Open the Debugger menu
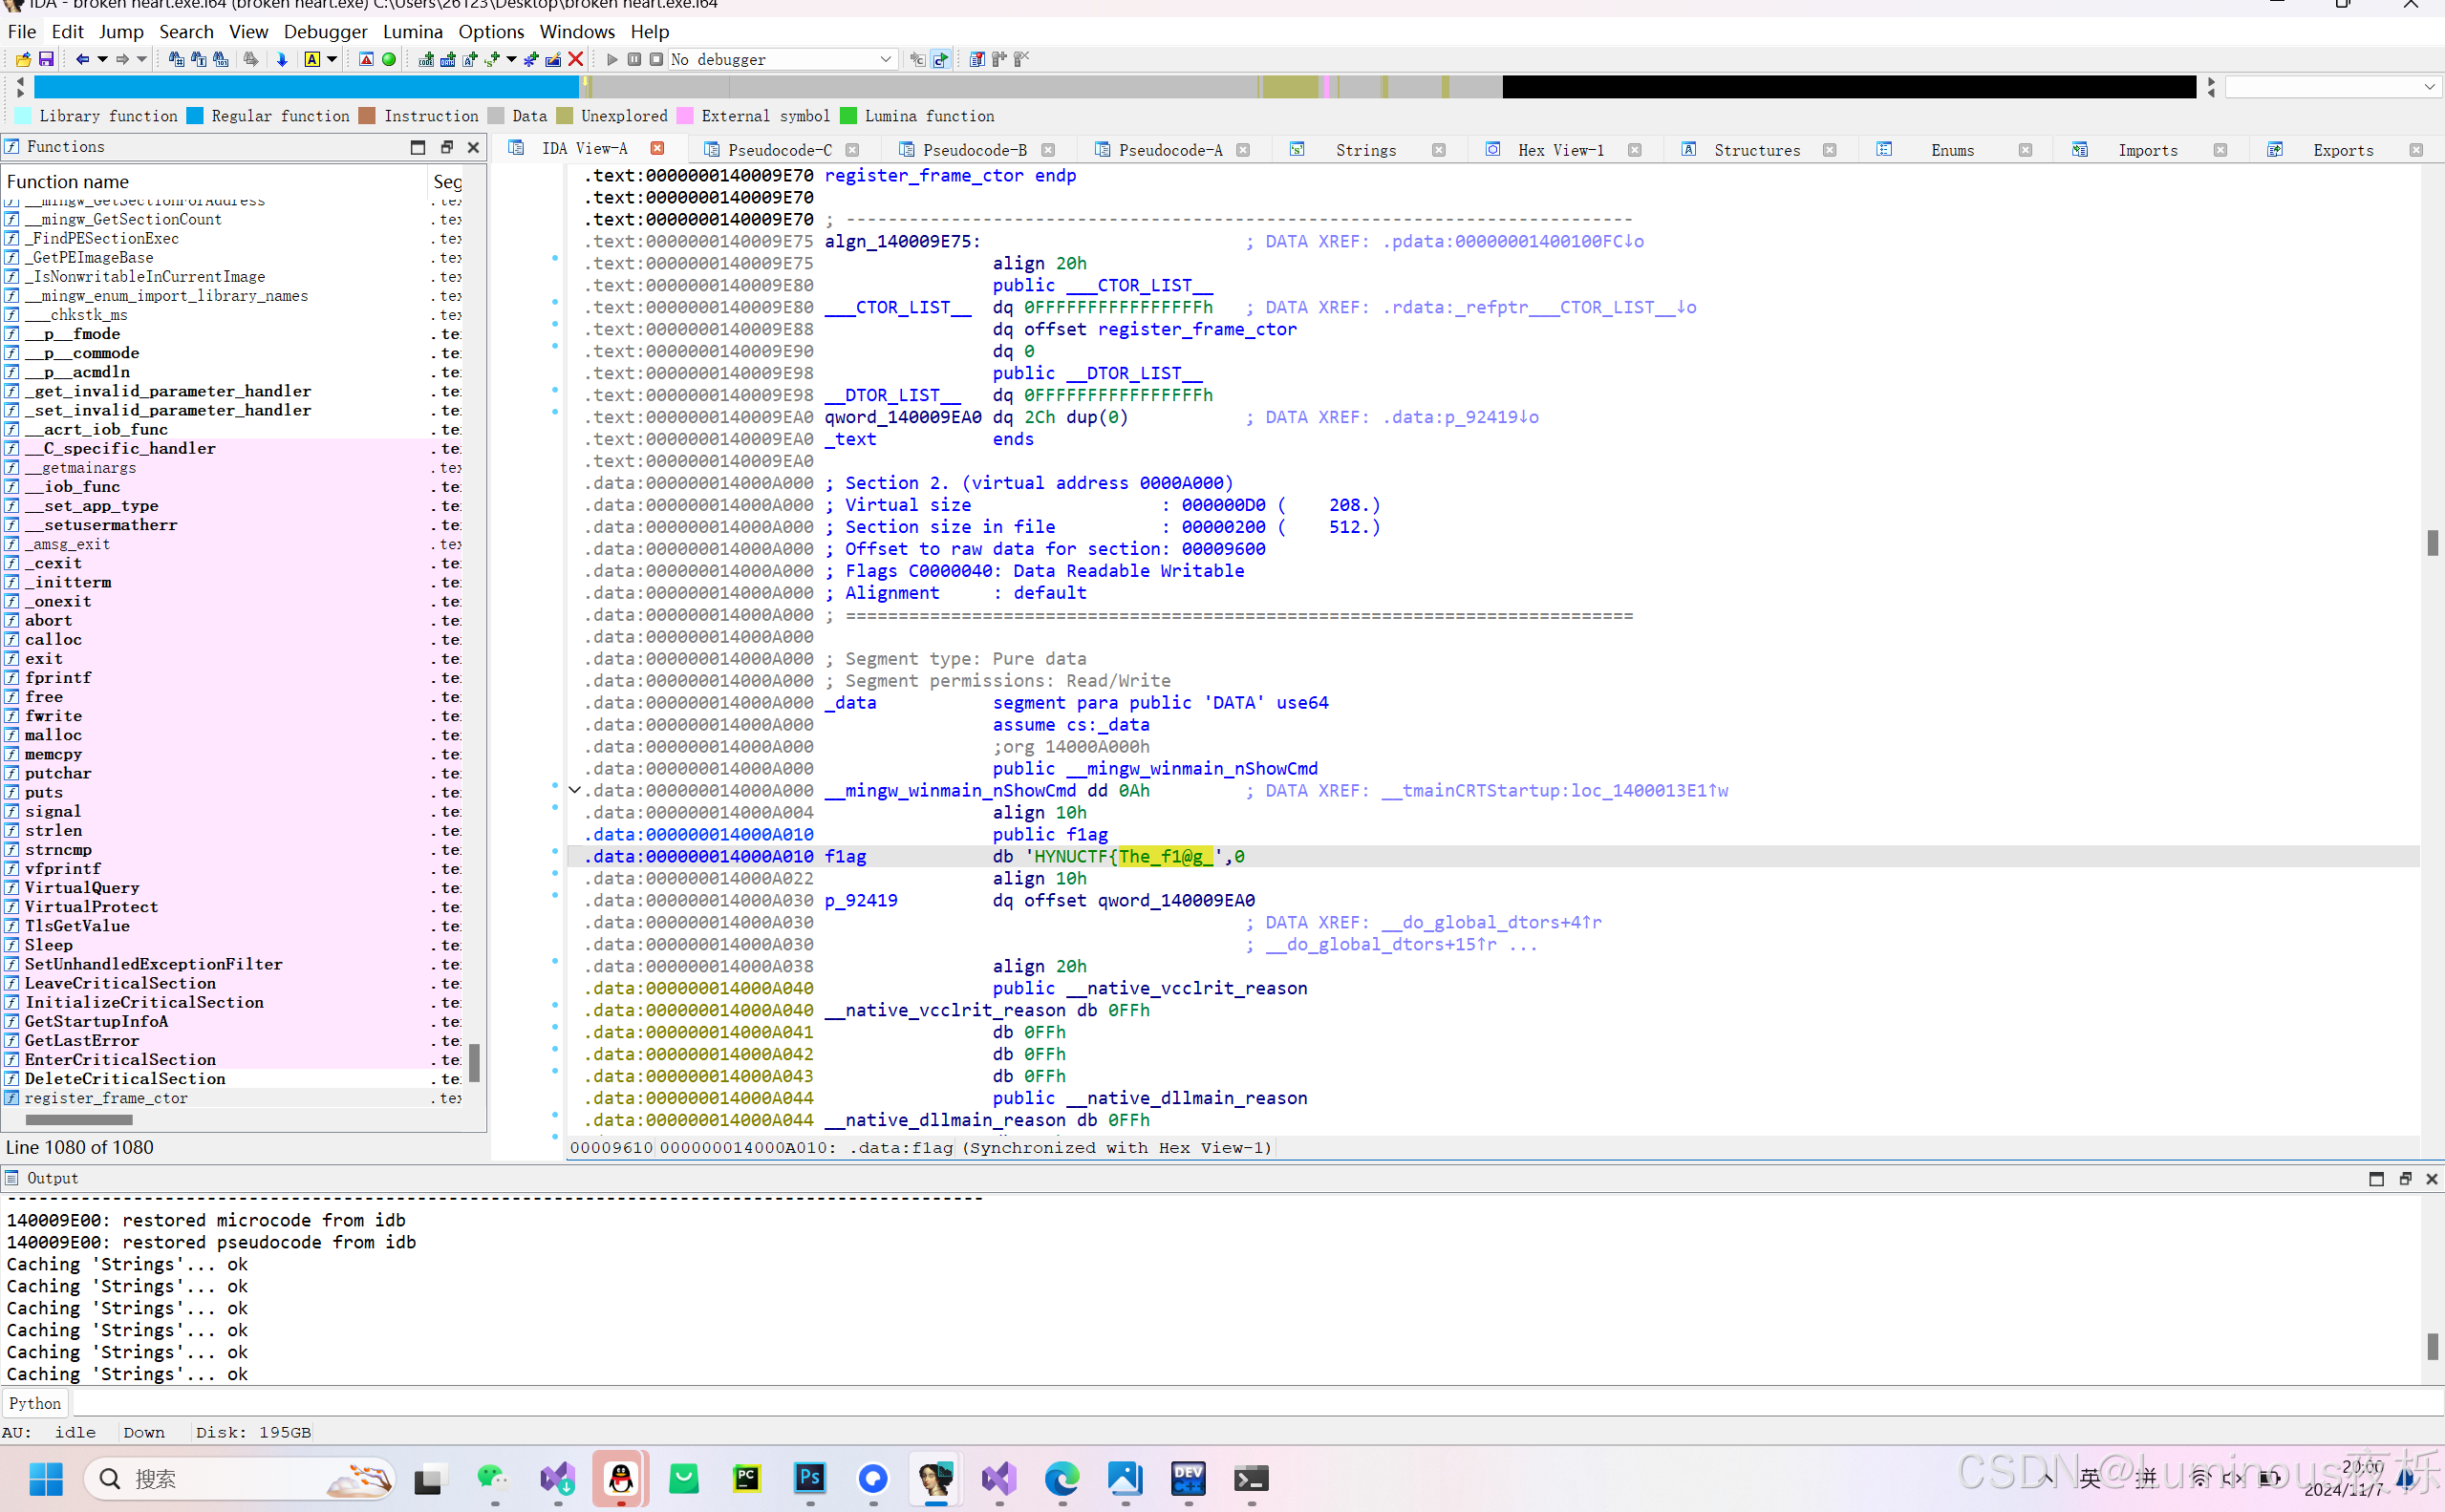 point(325,31)
